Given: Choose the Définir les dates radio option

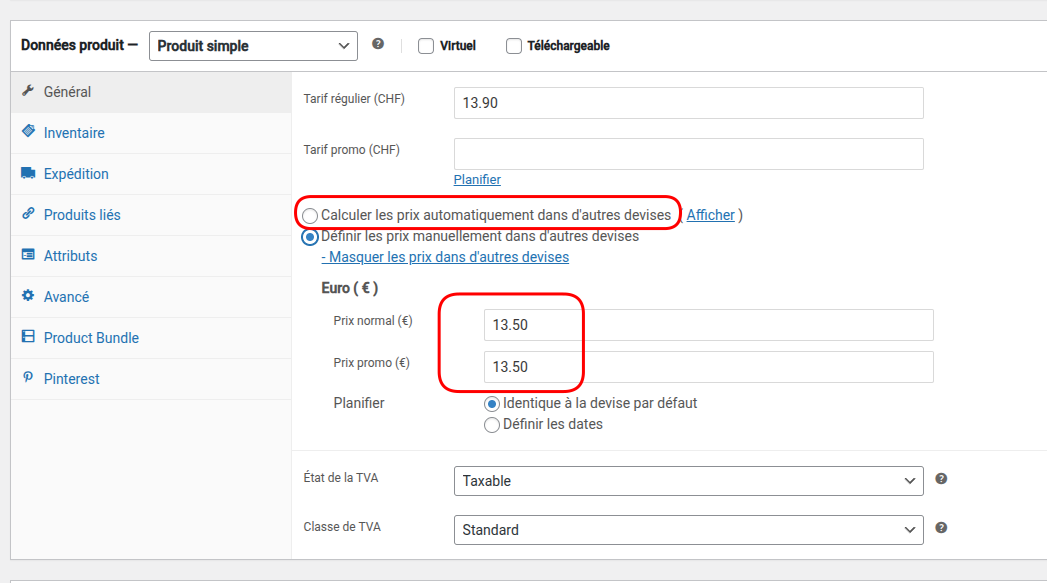Looking at the screenshot, I should pyautogui.click(x=492, y=425).
